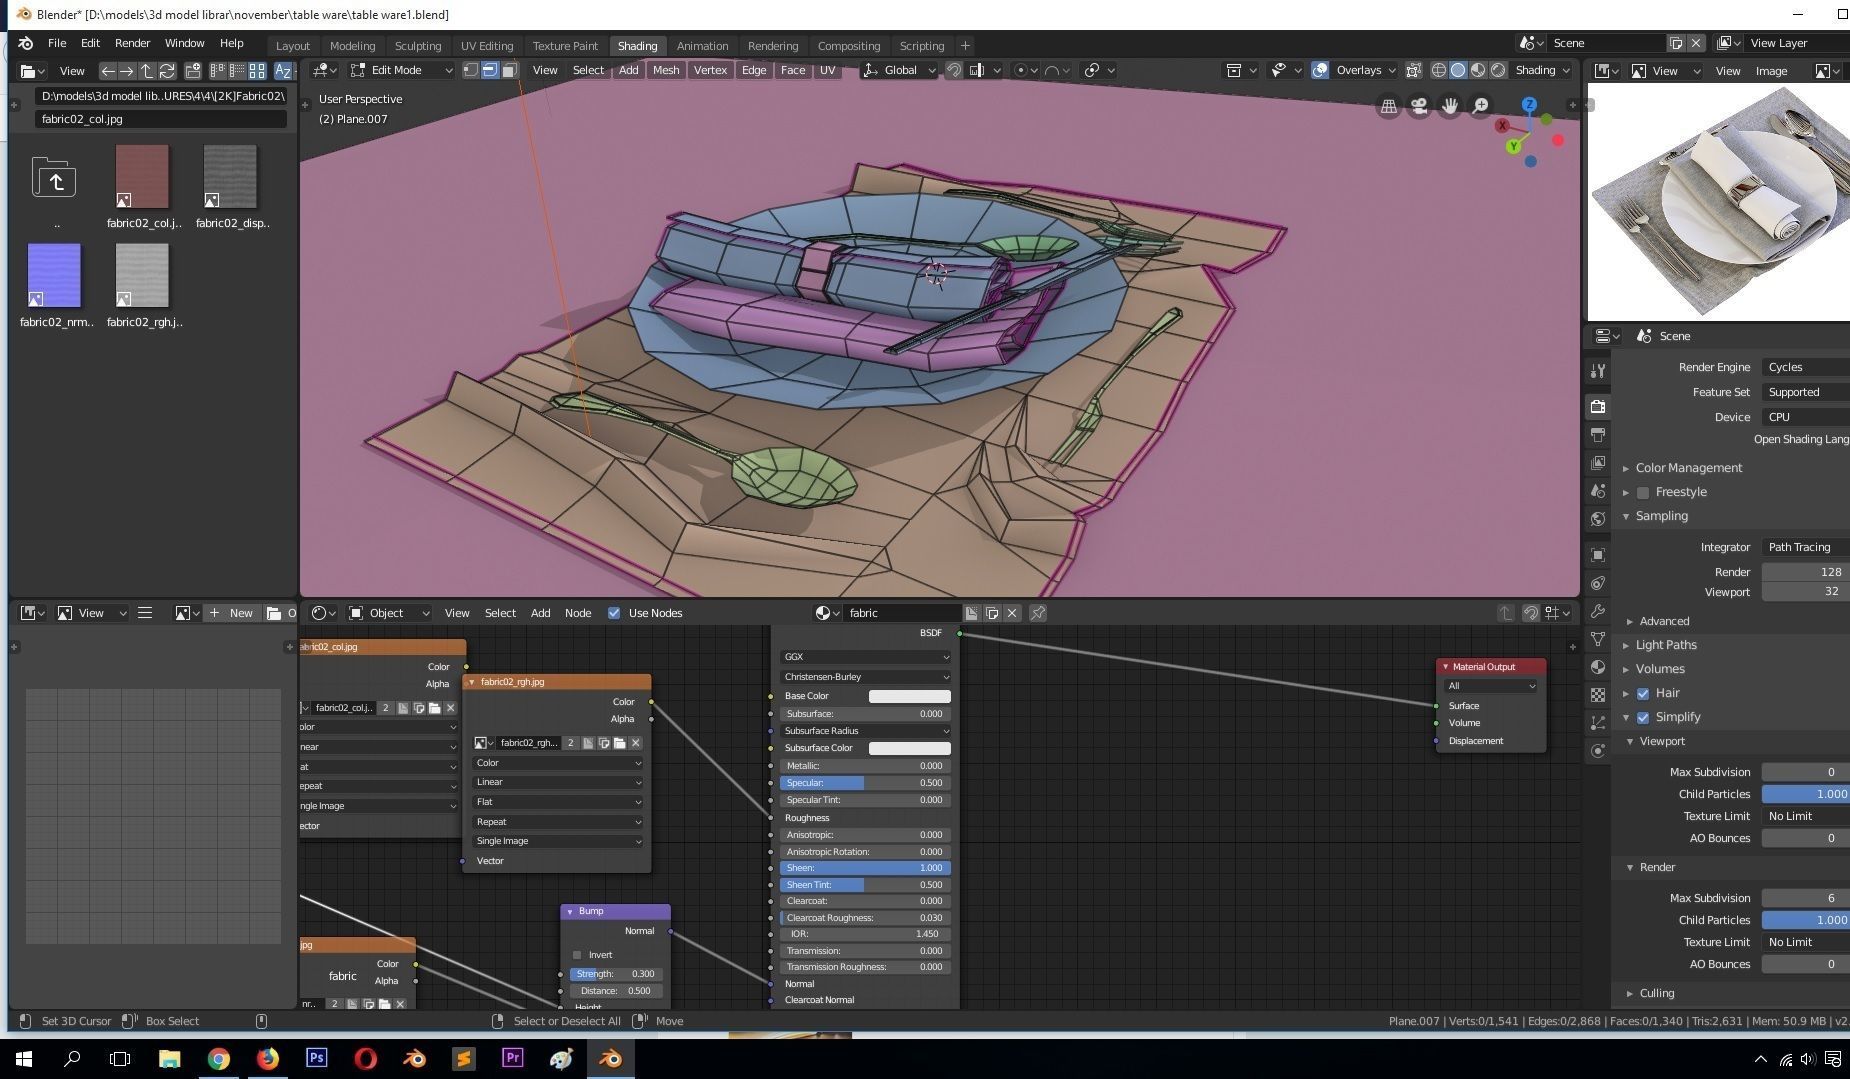Uncheck the Hair checkbox

[x=1643, y=693]
